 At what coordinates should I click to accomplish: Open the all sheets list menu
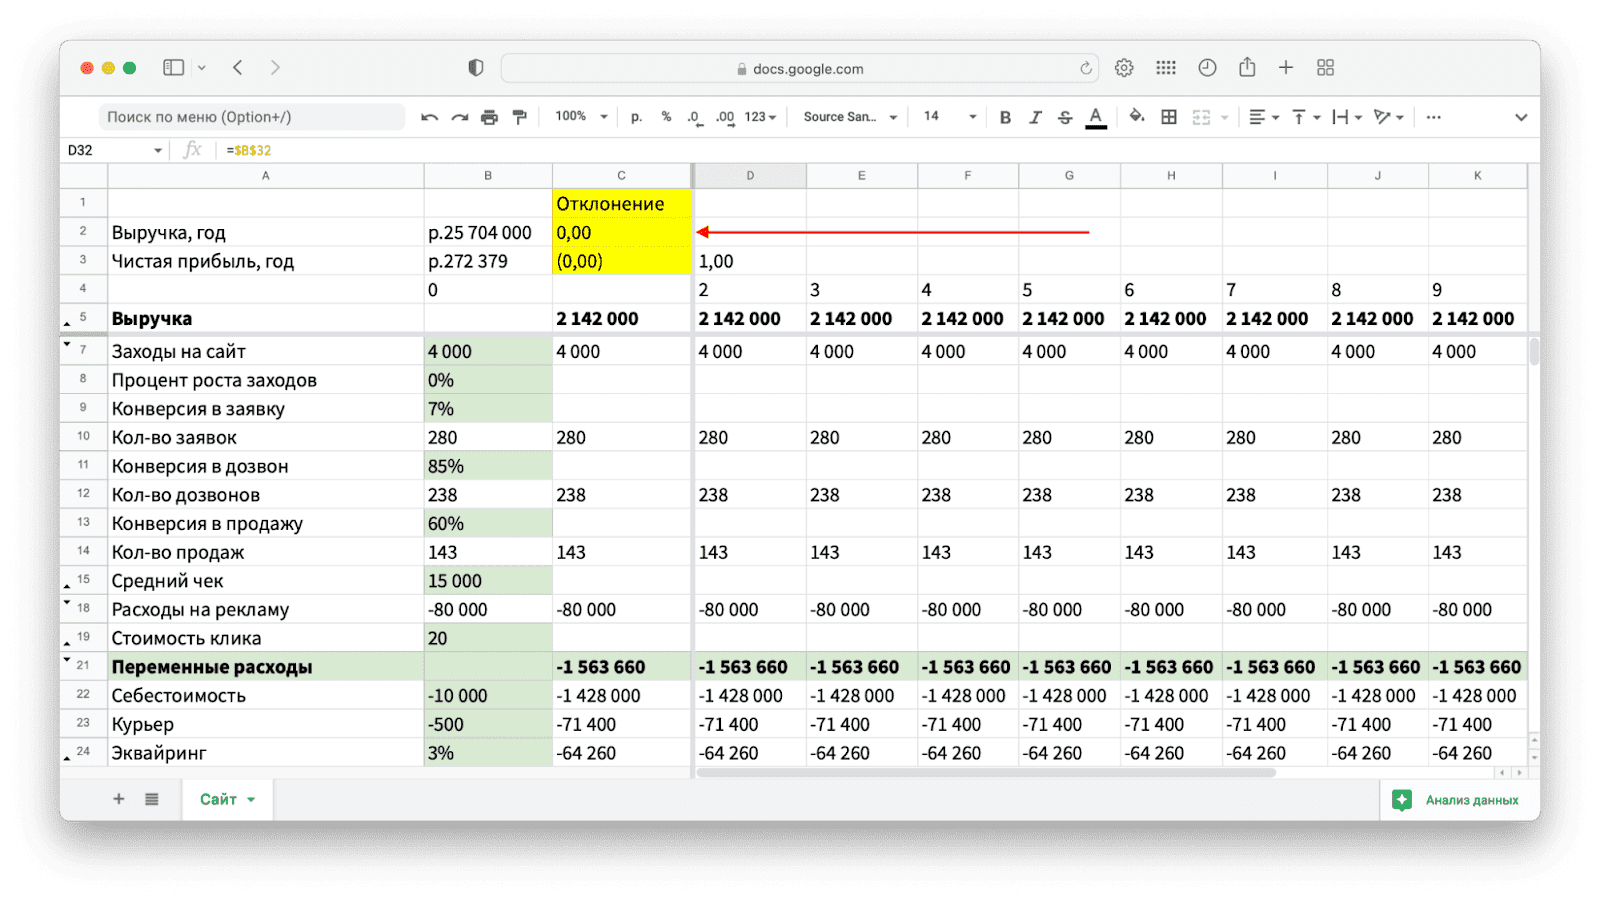coord(152,799)
